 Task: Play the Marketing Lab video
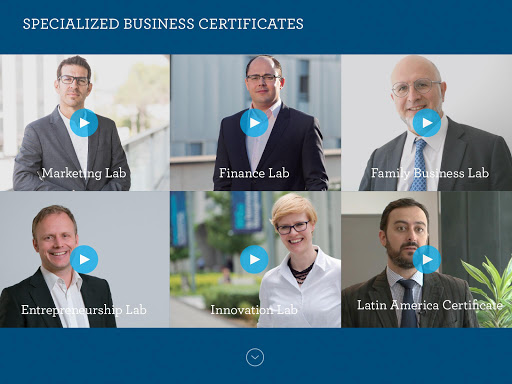(84, 123)
